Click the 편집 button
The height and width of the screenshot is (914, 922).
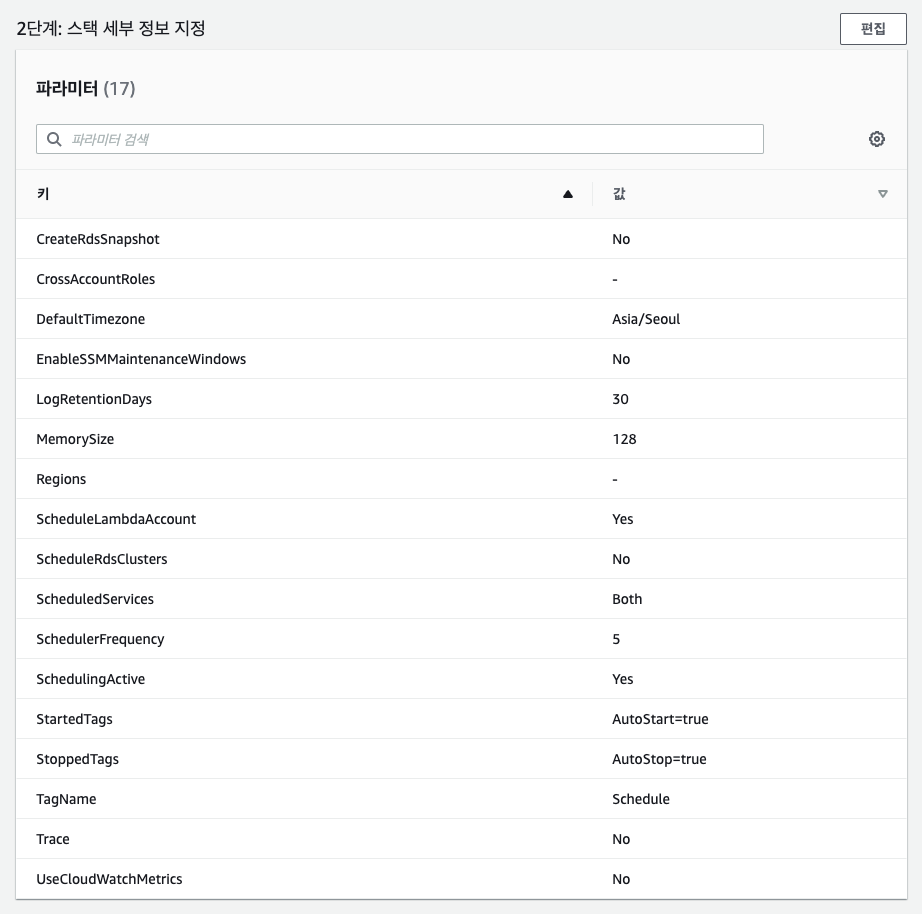(x=873, y=29)
